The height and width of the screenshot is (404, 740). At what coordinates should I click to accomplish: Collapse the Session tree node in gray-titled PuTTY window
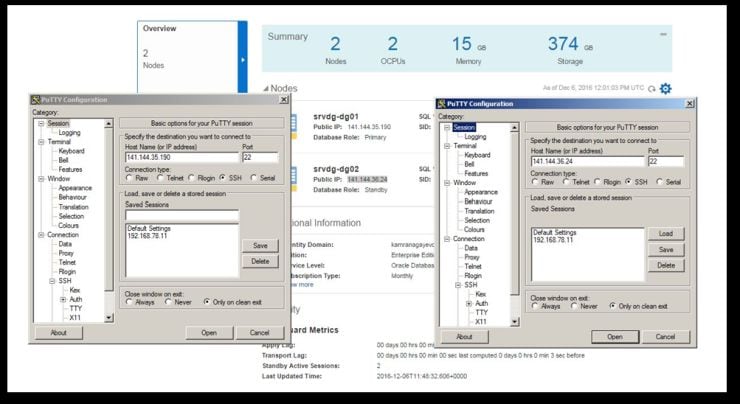[x=41, y=124]
